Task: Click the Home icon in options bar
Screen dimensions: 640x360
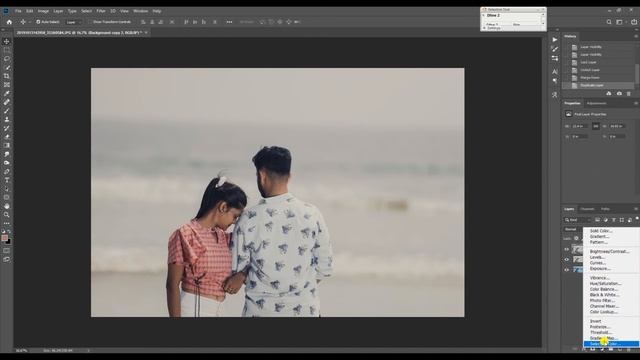Action: [9, 22]
